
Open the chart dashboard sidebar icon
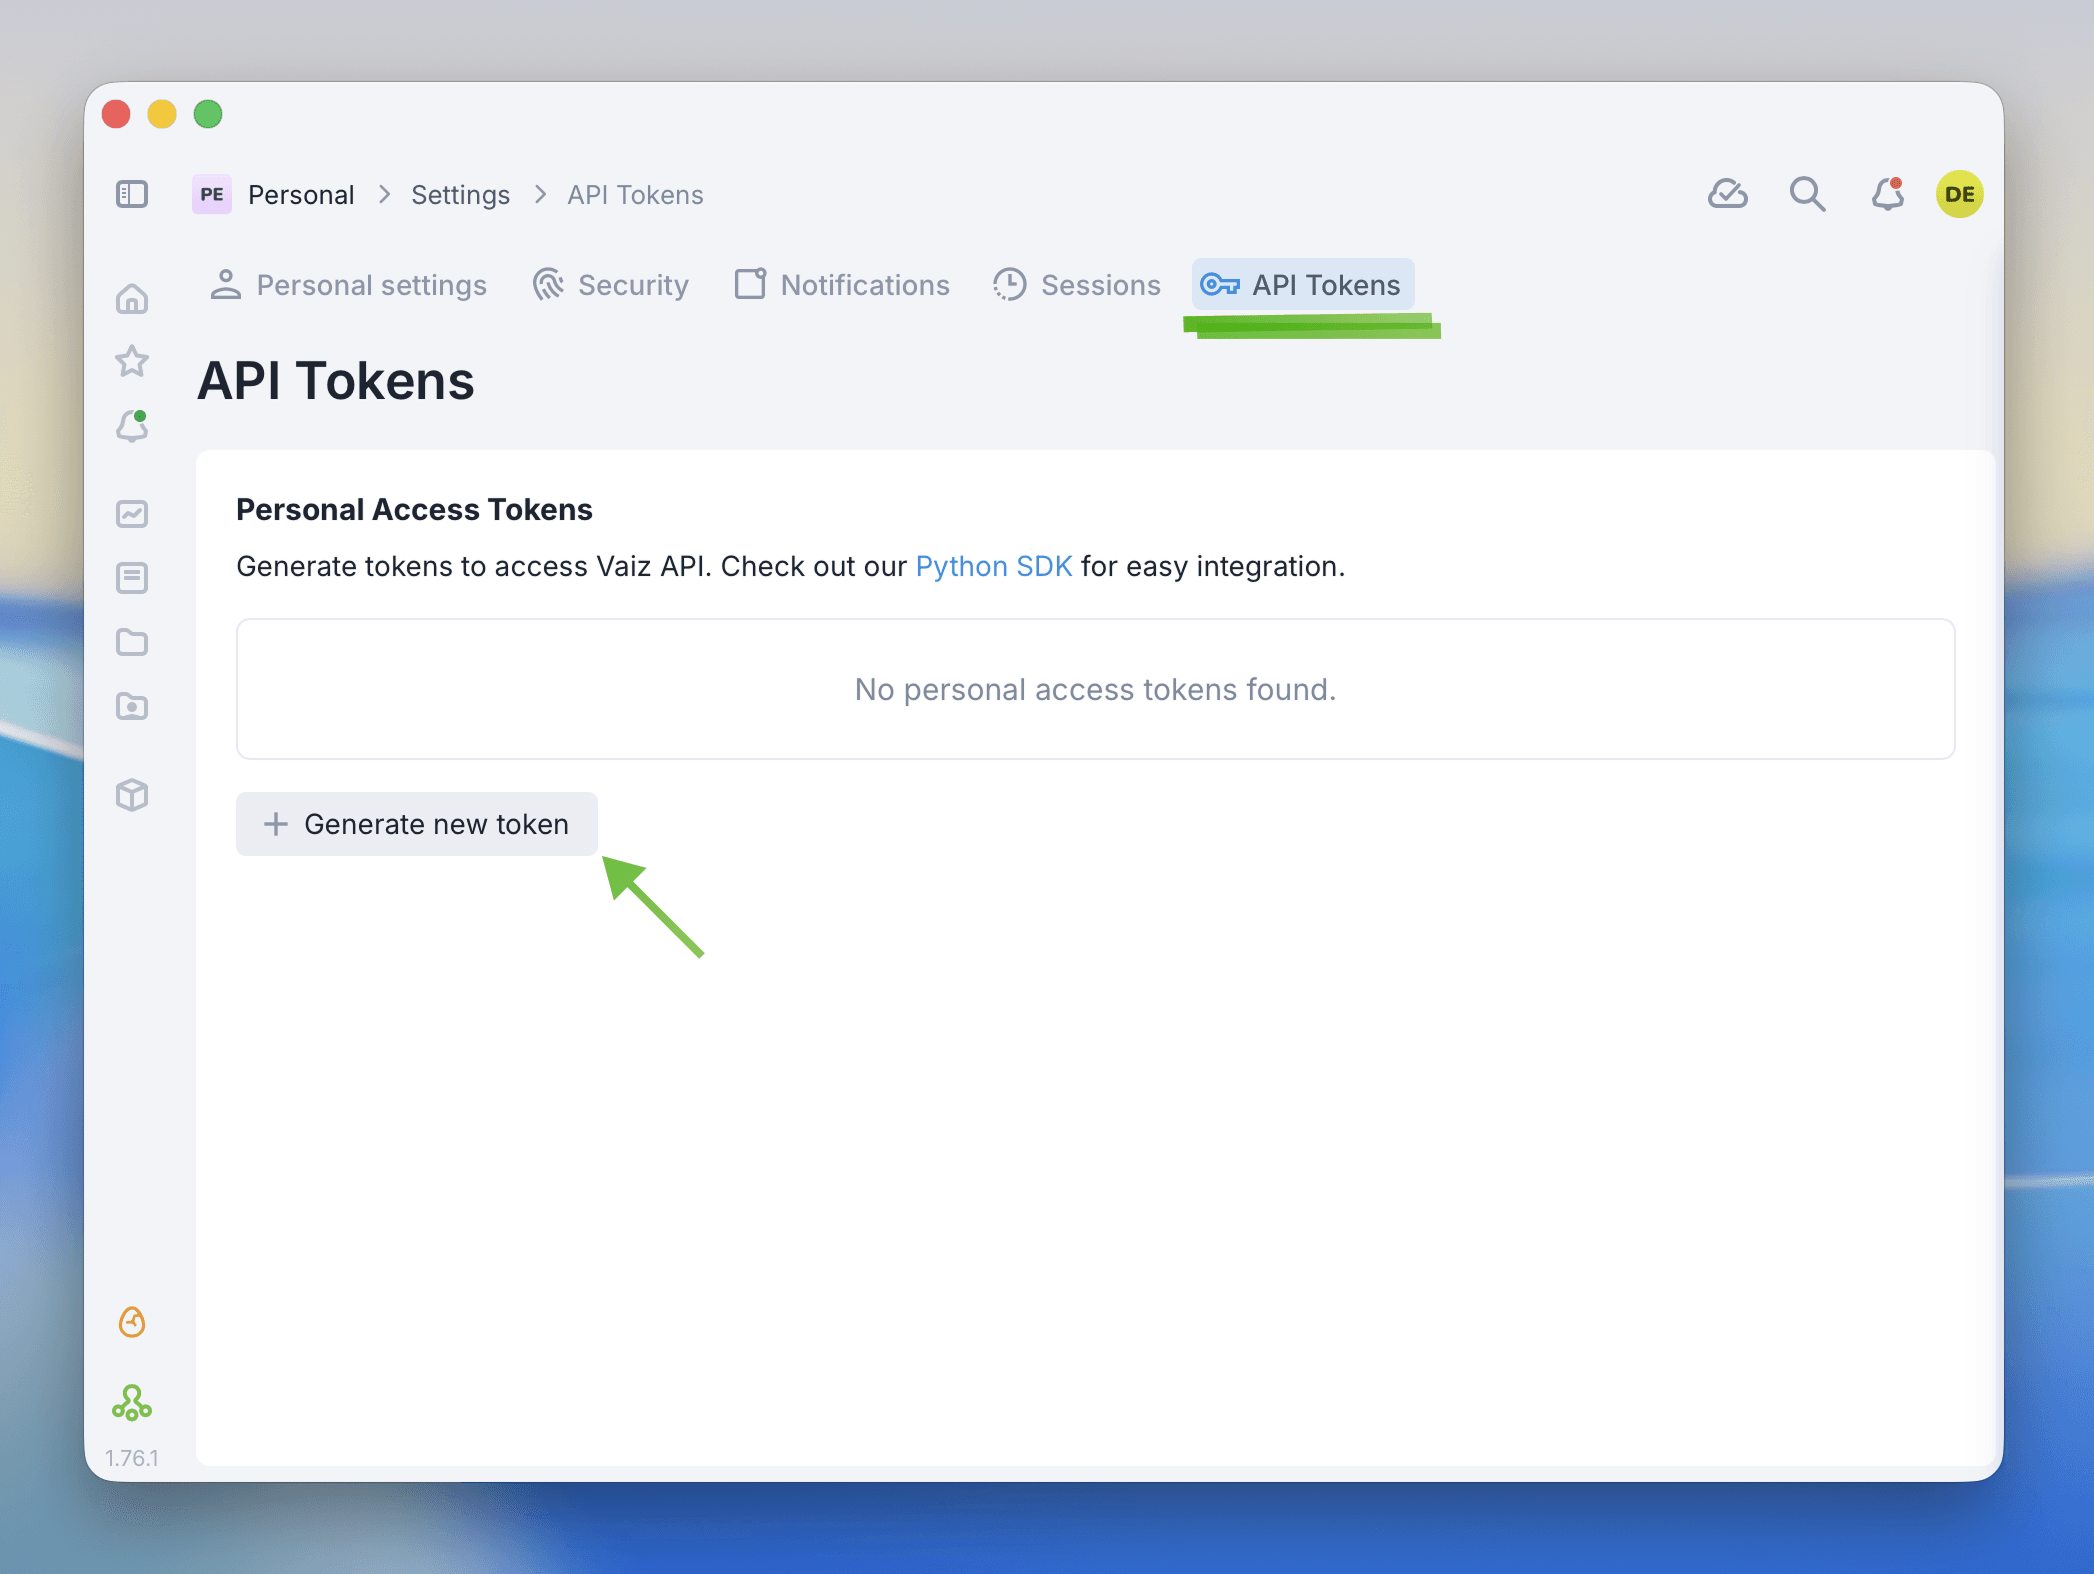[x=132, y=514]
